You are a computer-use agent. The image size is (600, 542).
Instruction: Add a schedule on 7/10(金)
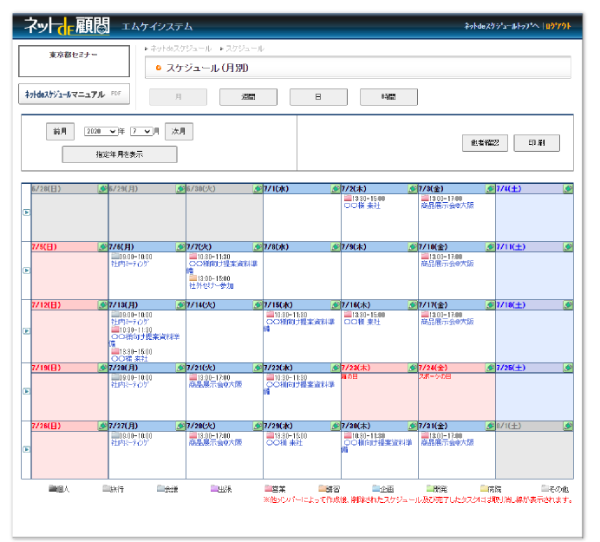click(490, 247)
